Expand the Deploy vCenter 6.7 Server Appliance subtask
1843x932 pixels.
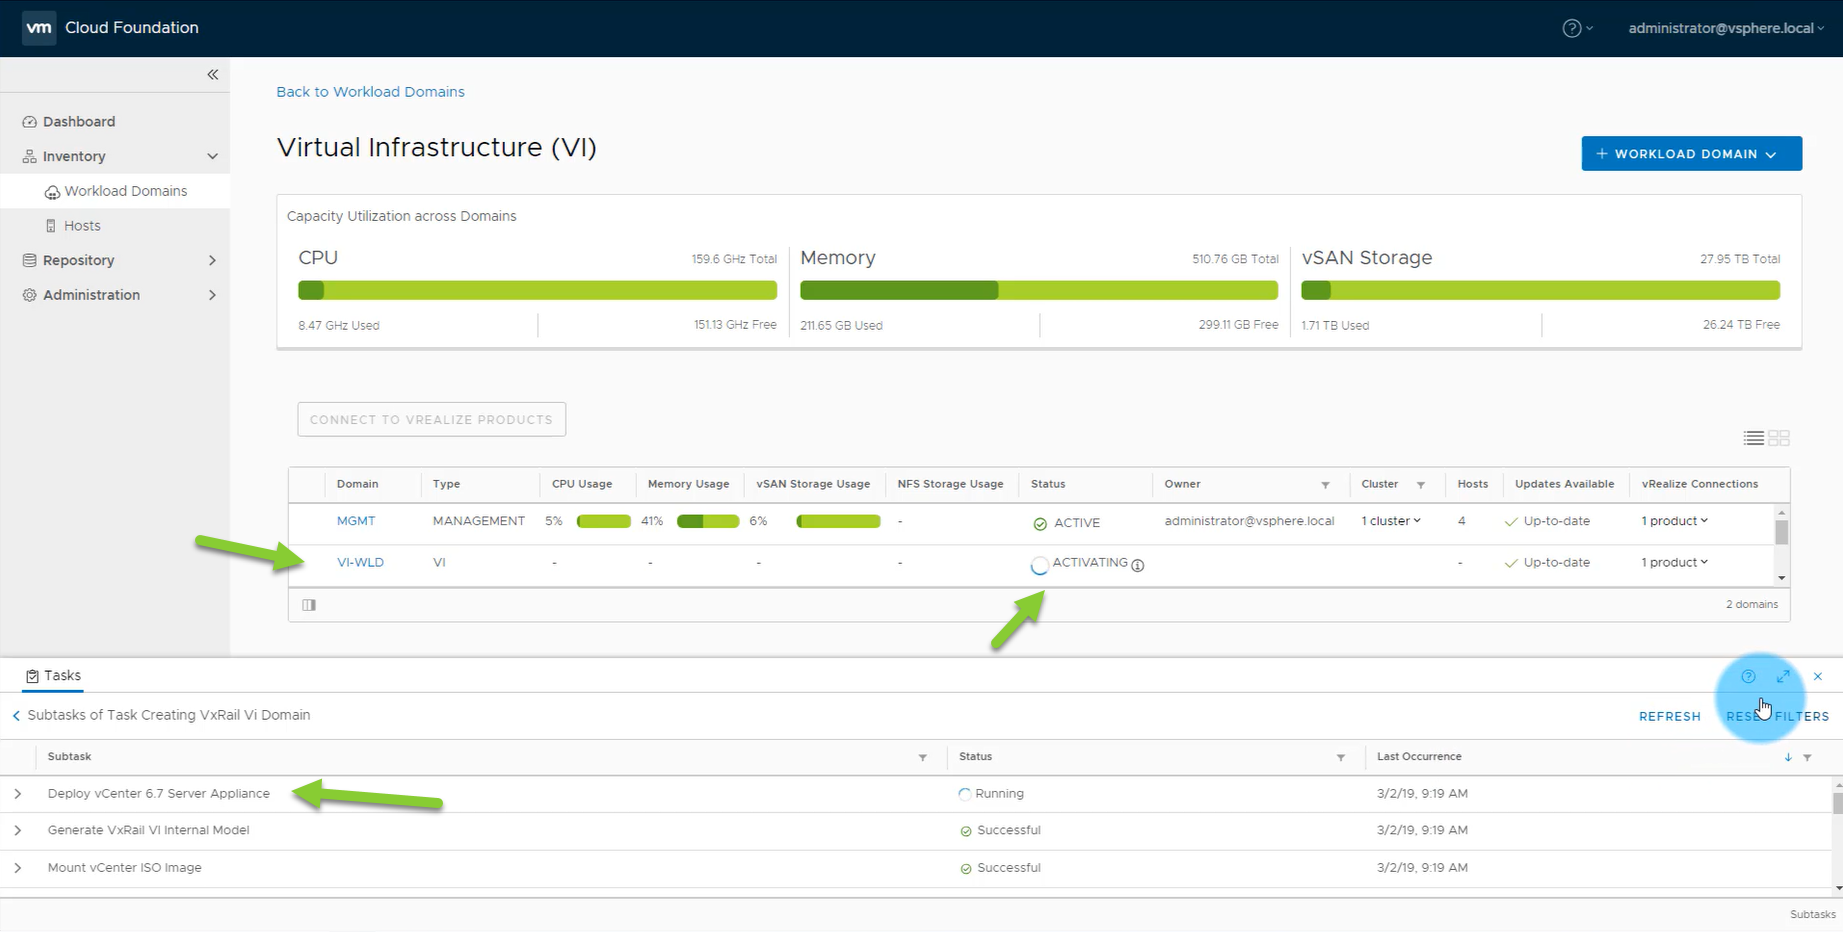(18, 794)
